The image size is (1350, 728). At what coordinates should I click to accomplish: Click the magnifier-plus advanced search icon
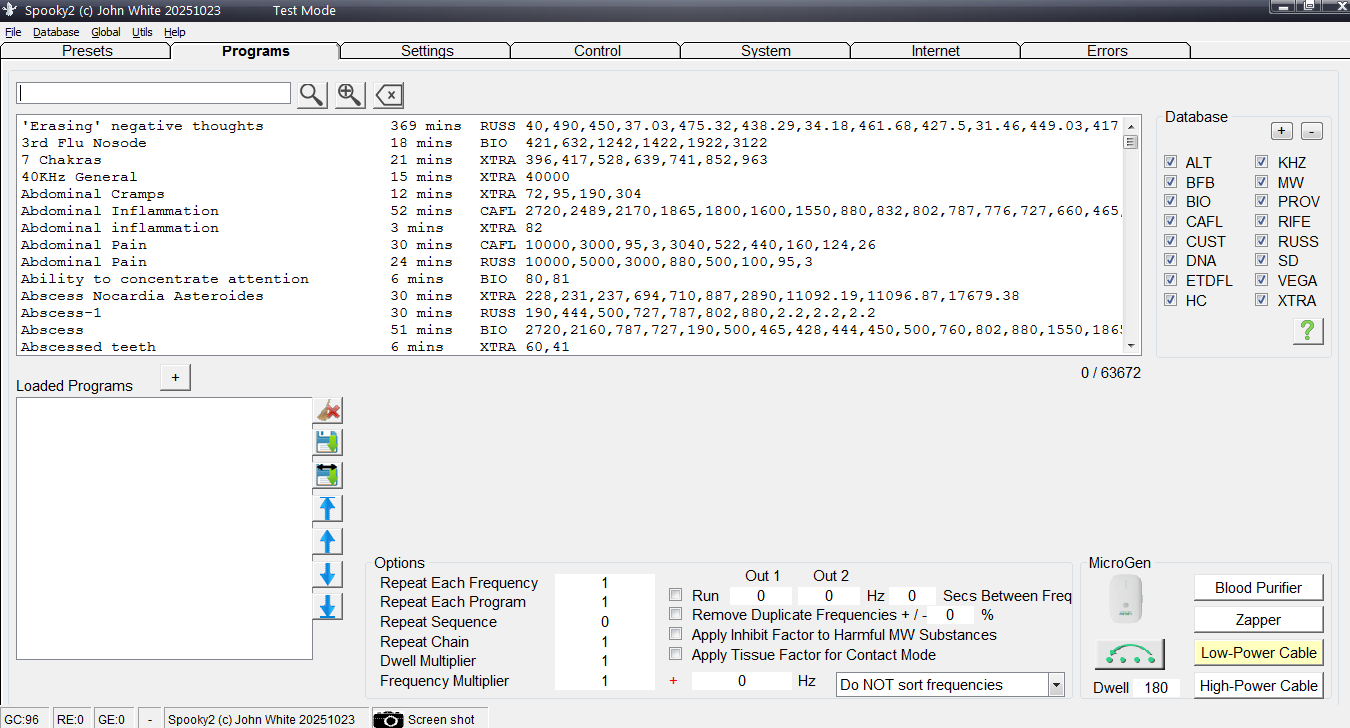click(349, 95)
